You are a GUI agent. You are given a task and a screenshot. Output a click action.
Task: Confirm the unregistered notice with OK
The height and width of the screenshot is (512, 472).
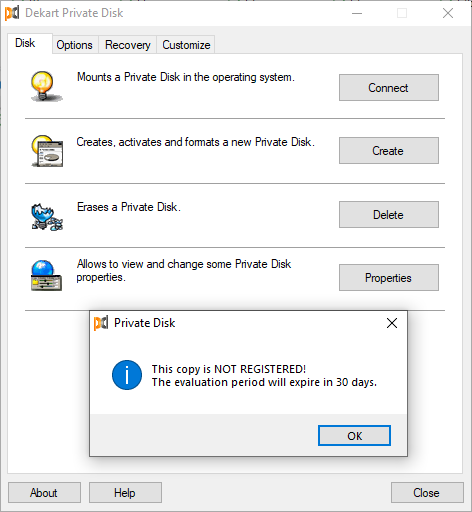pyautogui.click(x=354, y=436)
